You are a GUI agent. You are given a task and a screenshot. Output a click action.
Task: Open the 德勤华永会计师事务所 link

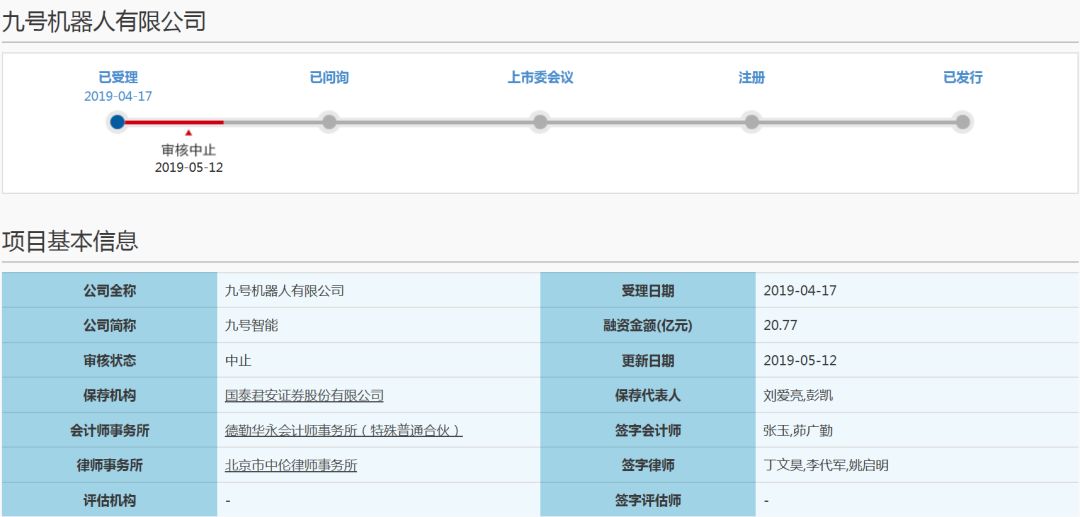344,431
